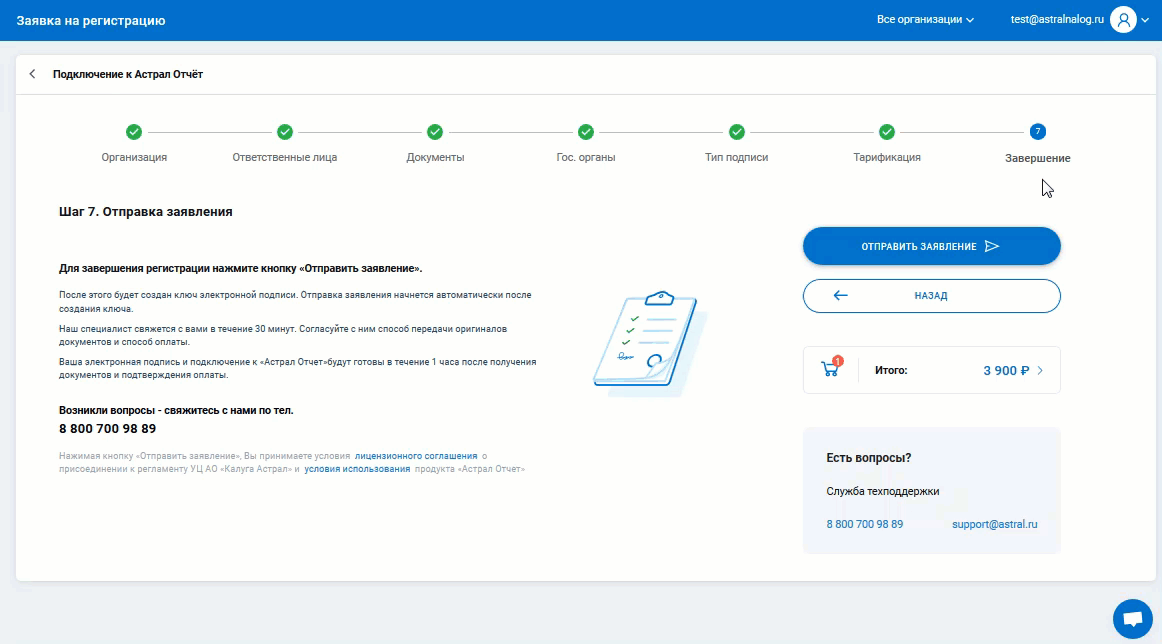The height and width of the screenshot is (644, 1162).
Task: Open the лицензионного соглашения link
Action: point(416,456)
